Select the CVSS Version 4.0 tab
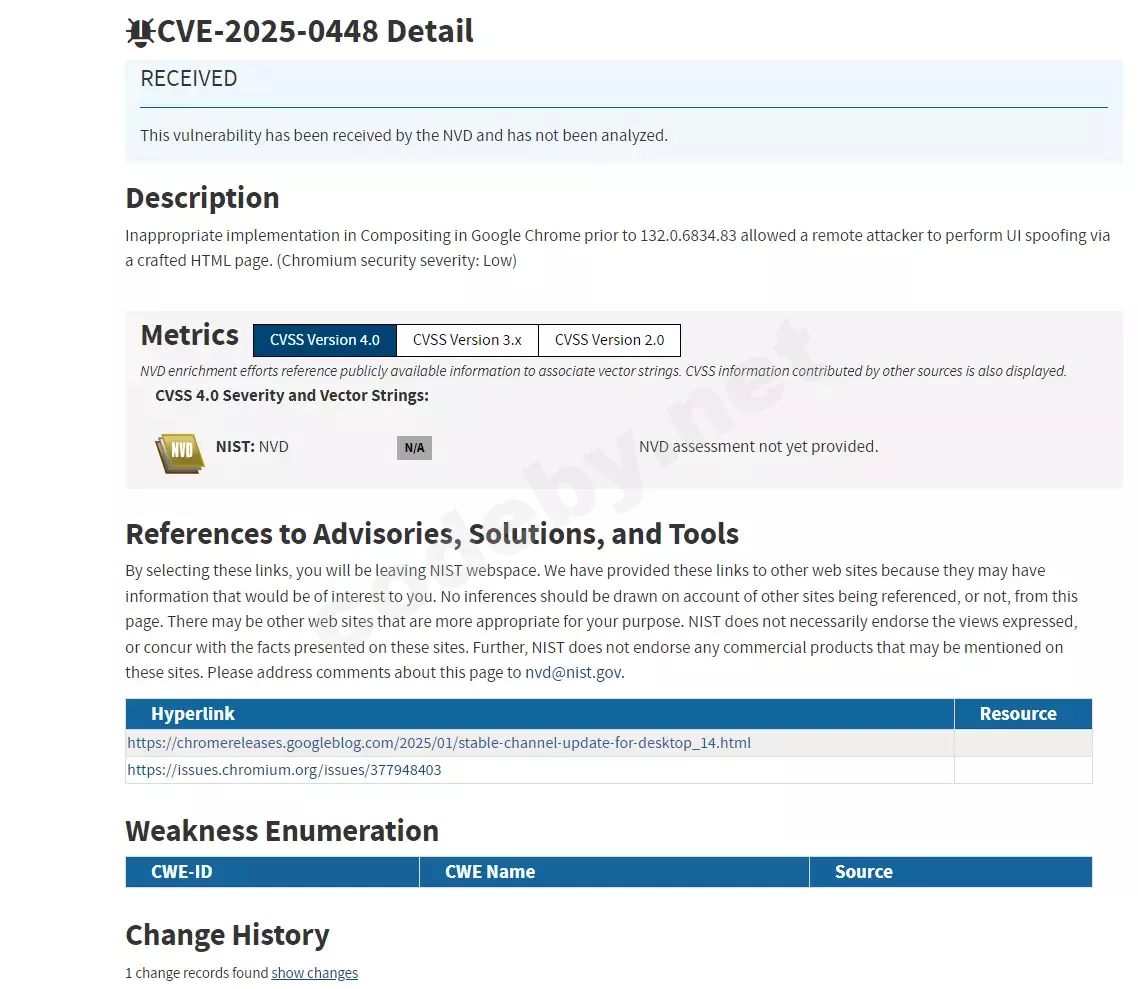 [x=324, y=340]
